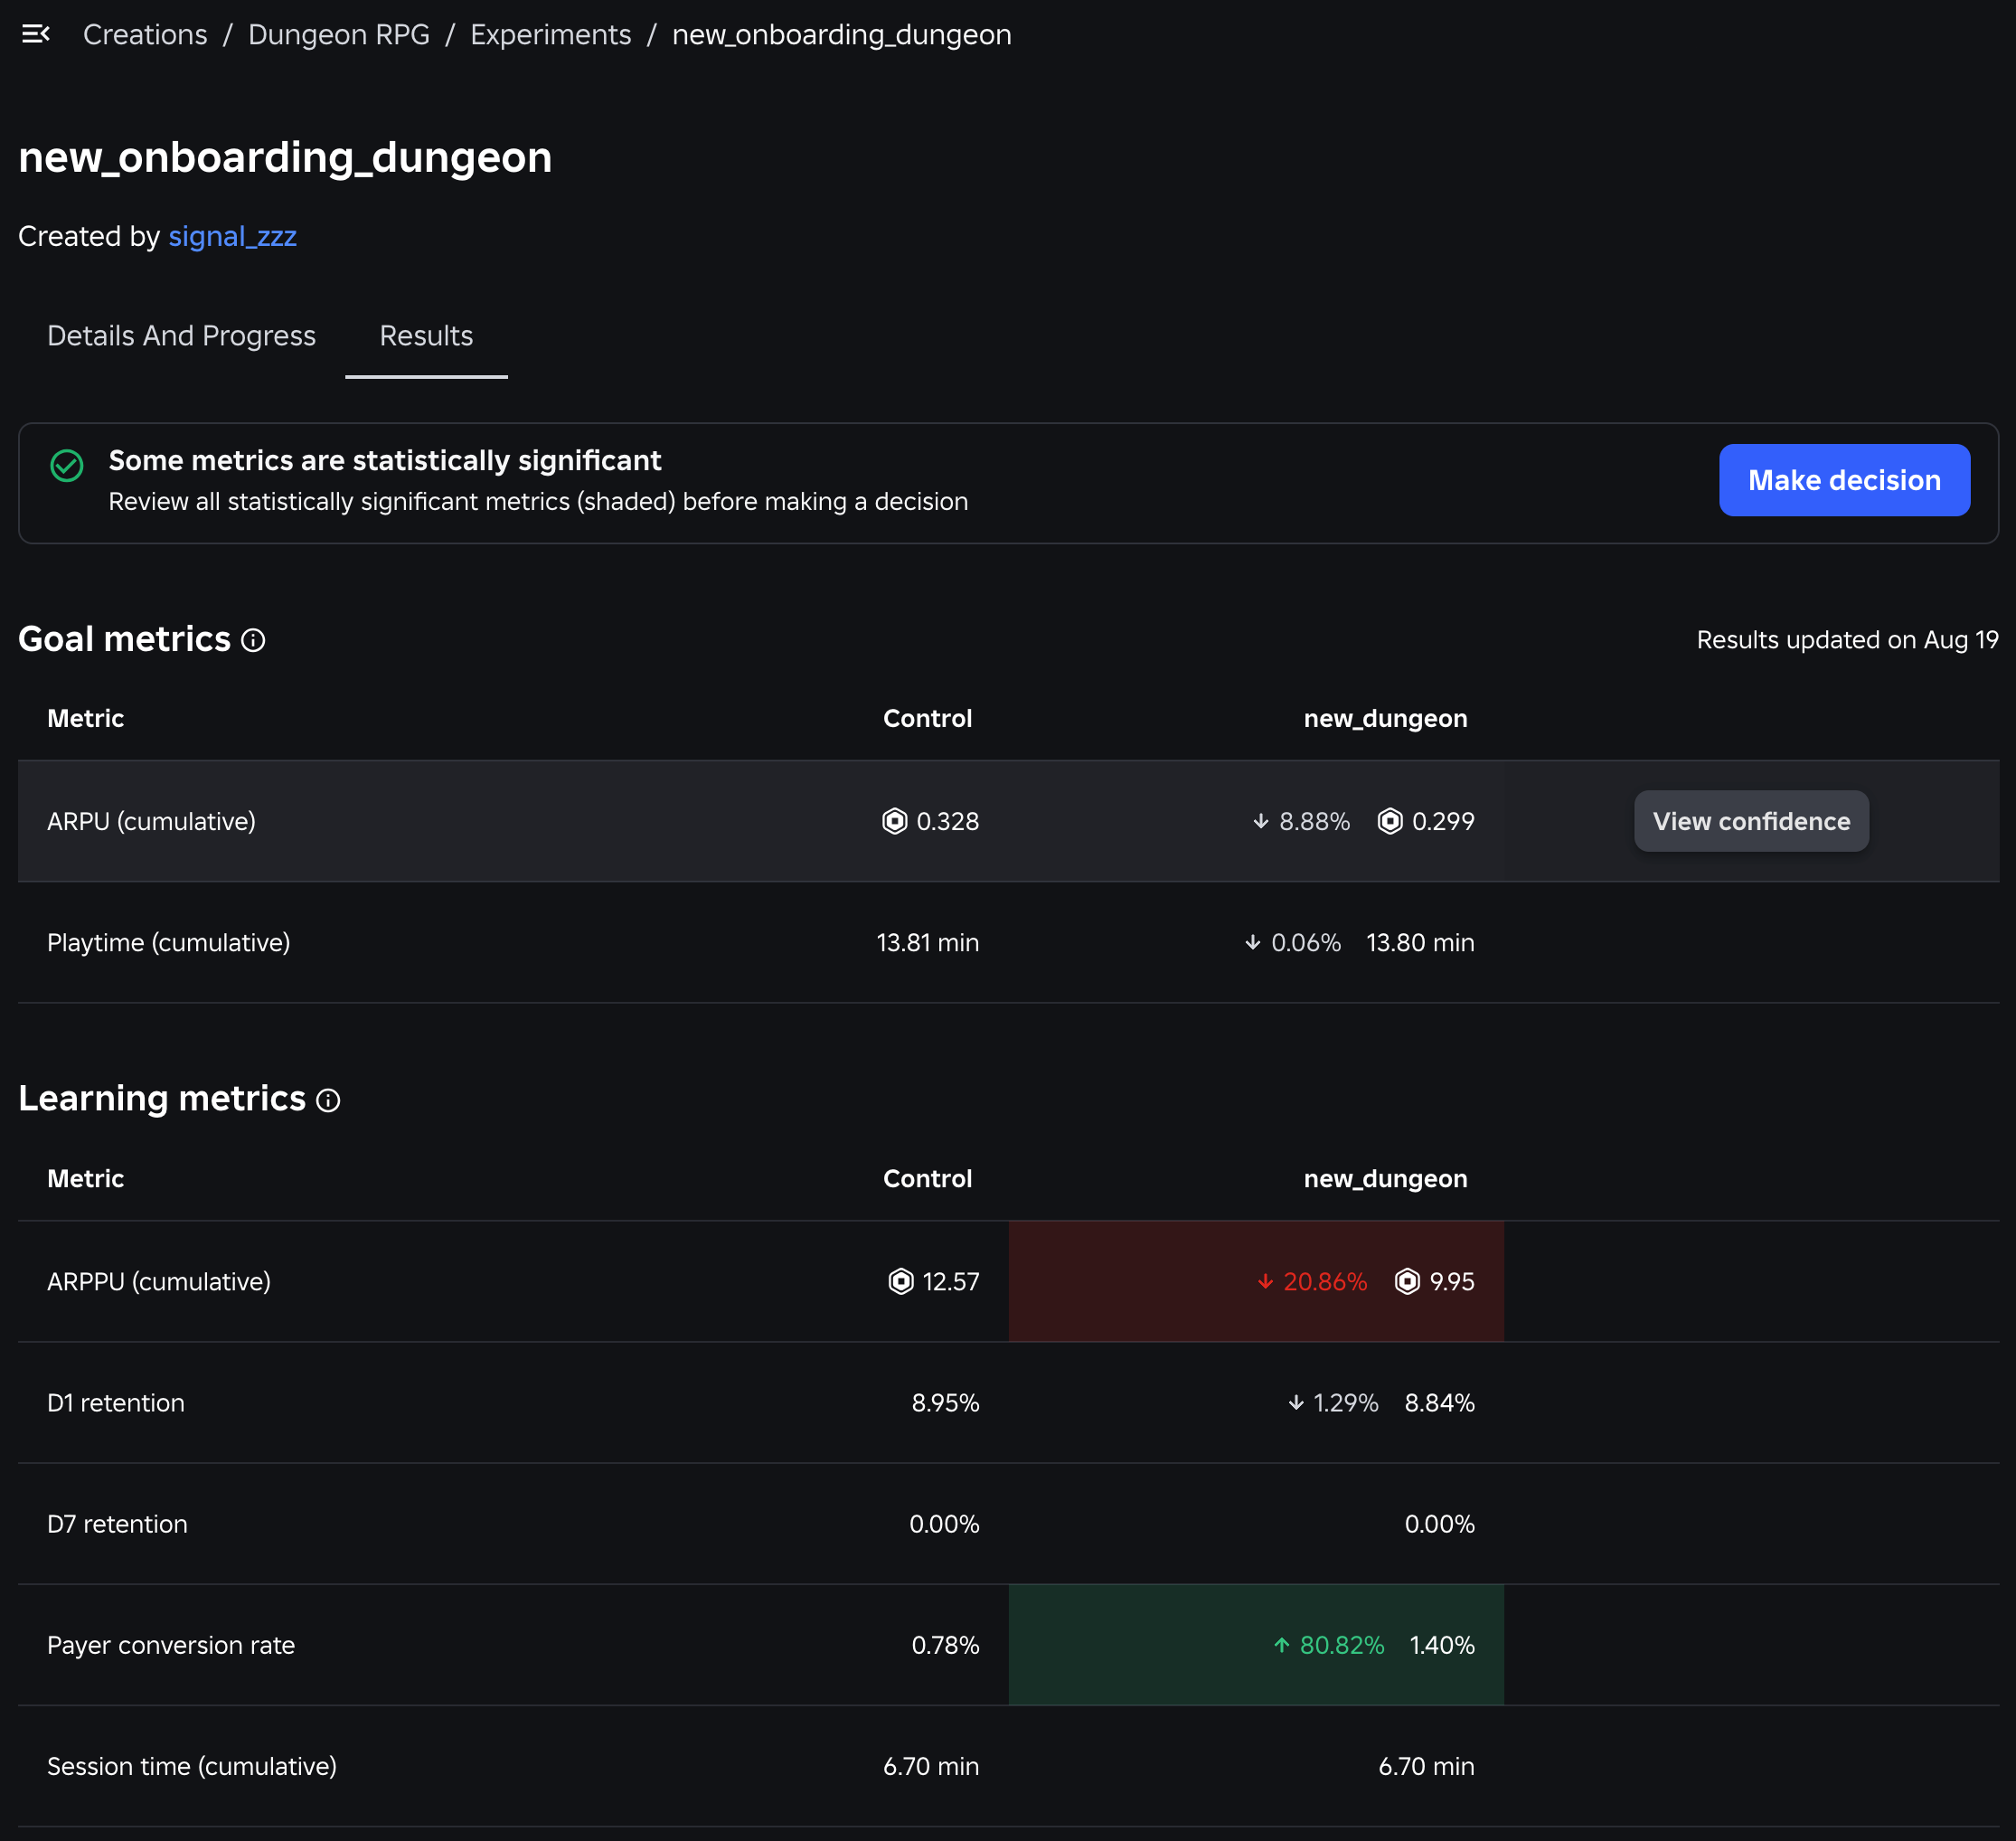Go to Creations breadcrumb
Image resolution: width=2016 pixels, height=1841 pixels.
(145, 34)
